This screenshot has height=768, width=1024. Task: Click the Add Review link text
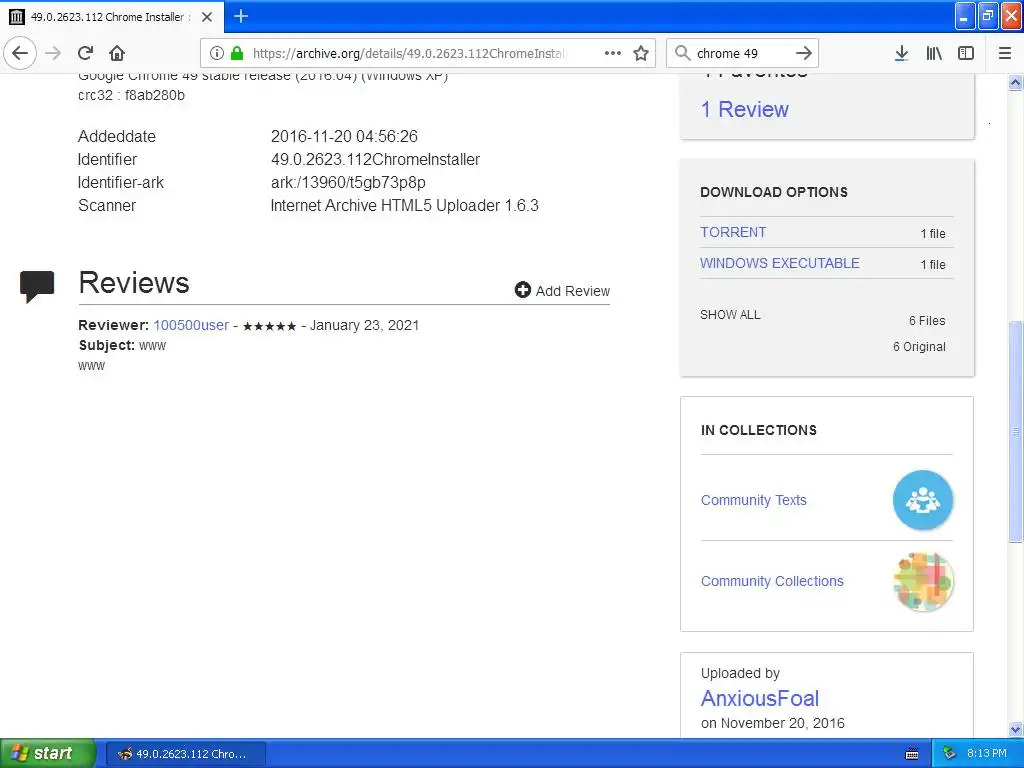[573, 291]
